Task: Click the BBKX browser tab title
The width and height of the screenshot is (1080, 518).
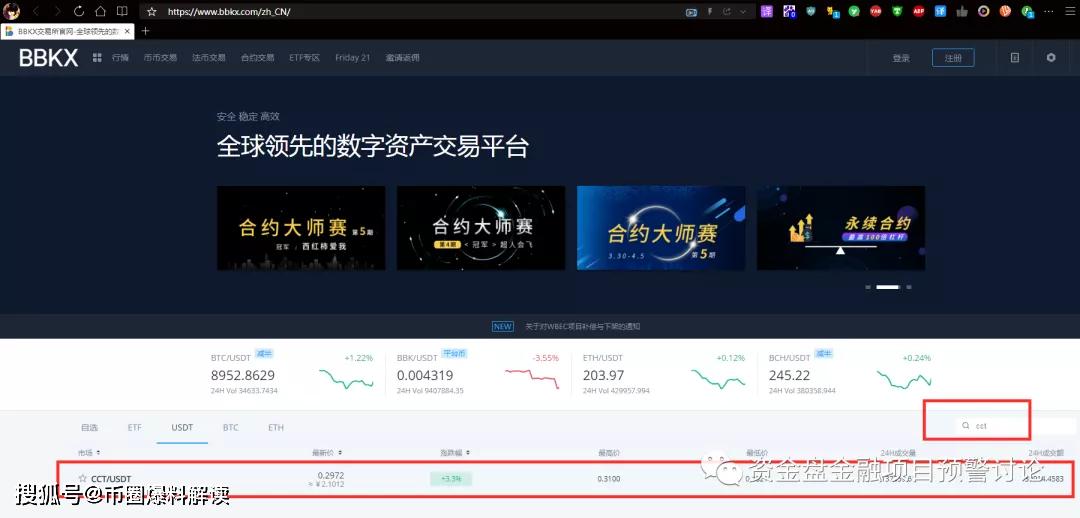Action: coord(68,32)
